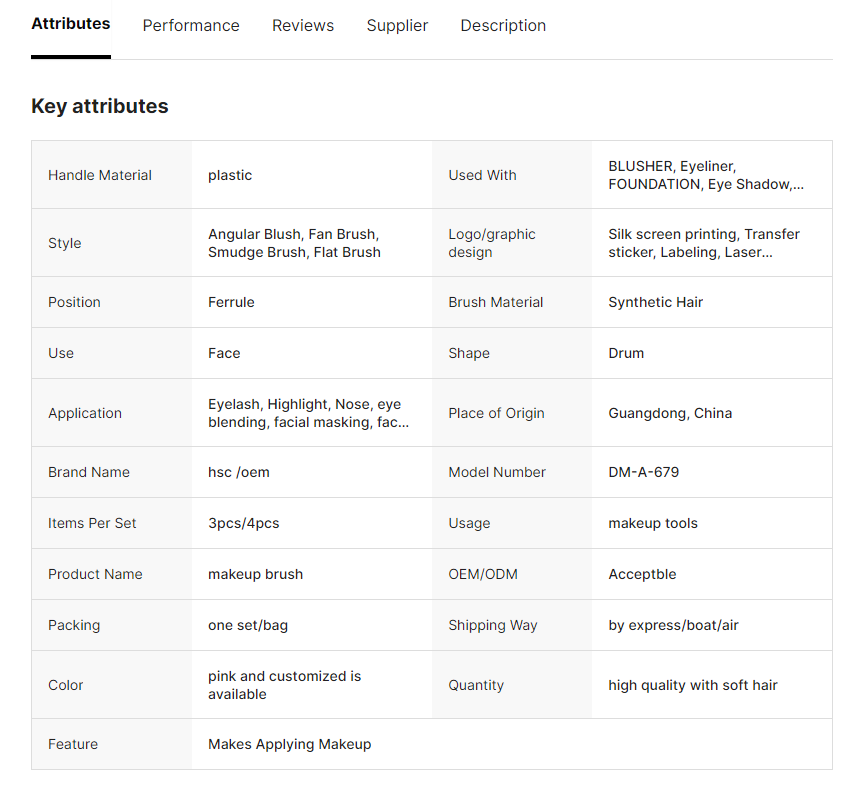Click the Synthetic Hair brush material value

pyautogui.click(x=655, y=302)
